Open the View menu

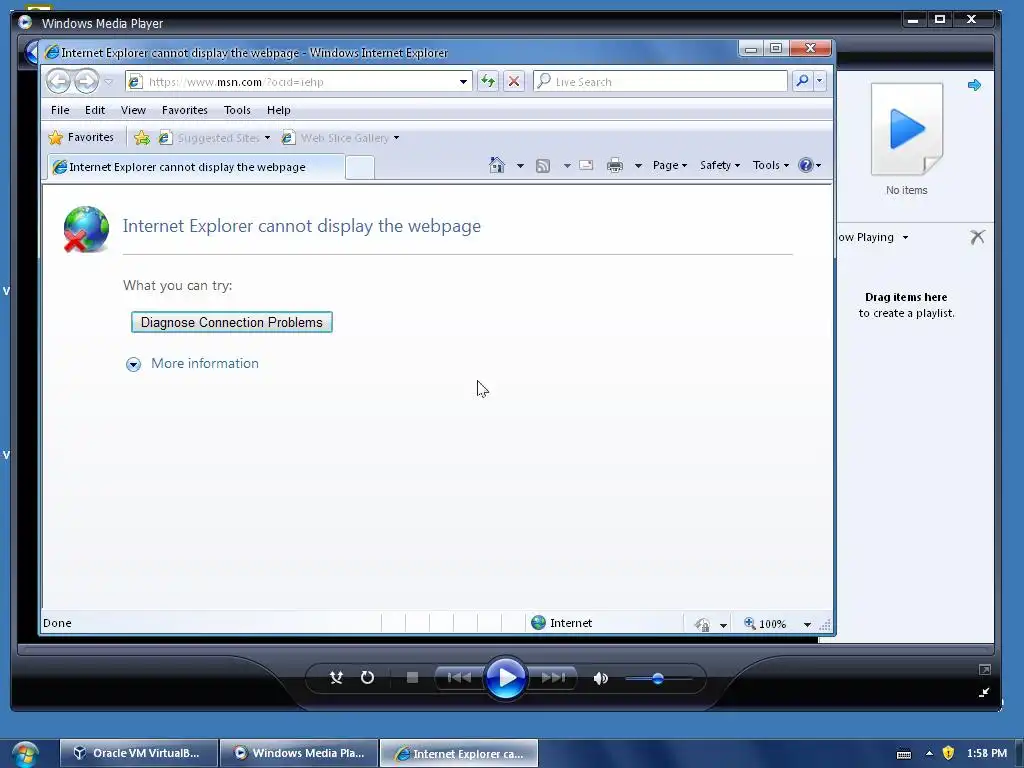pos(133,110)
